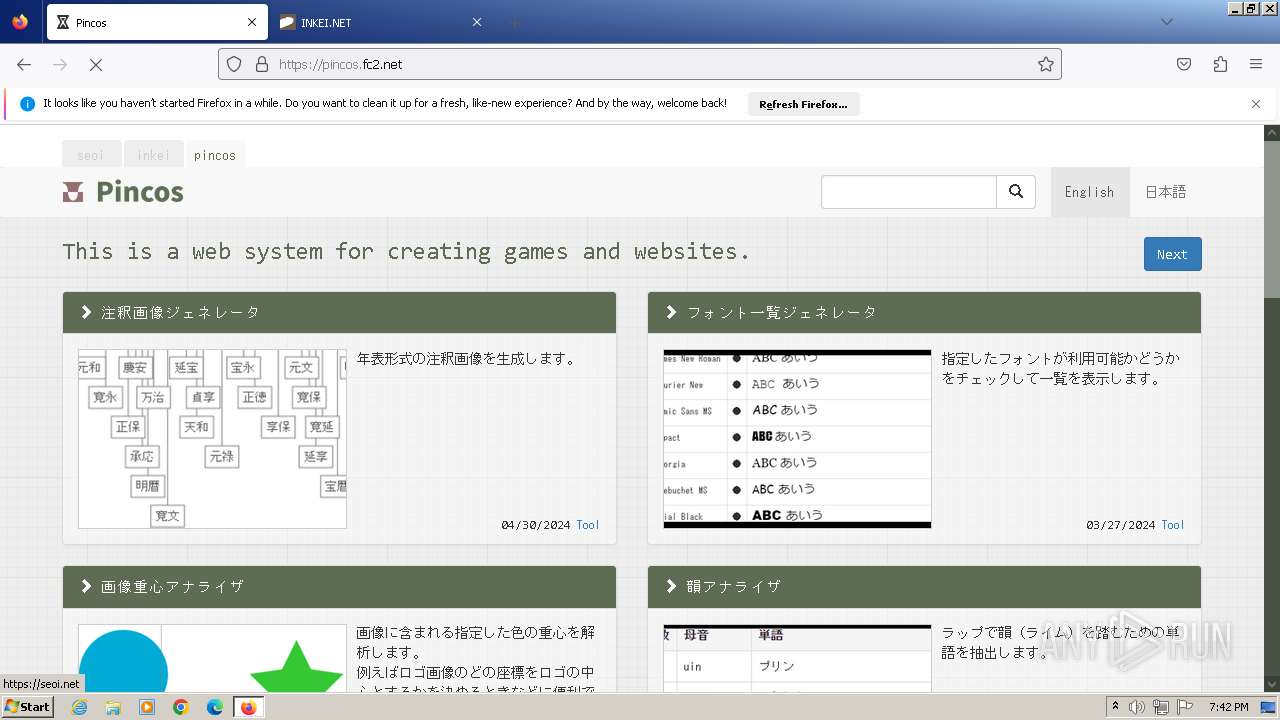Screen dimensions: 1280x720
Task: Open the volume speaker tray icon
Action: pos(1138,707)
